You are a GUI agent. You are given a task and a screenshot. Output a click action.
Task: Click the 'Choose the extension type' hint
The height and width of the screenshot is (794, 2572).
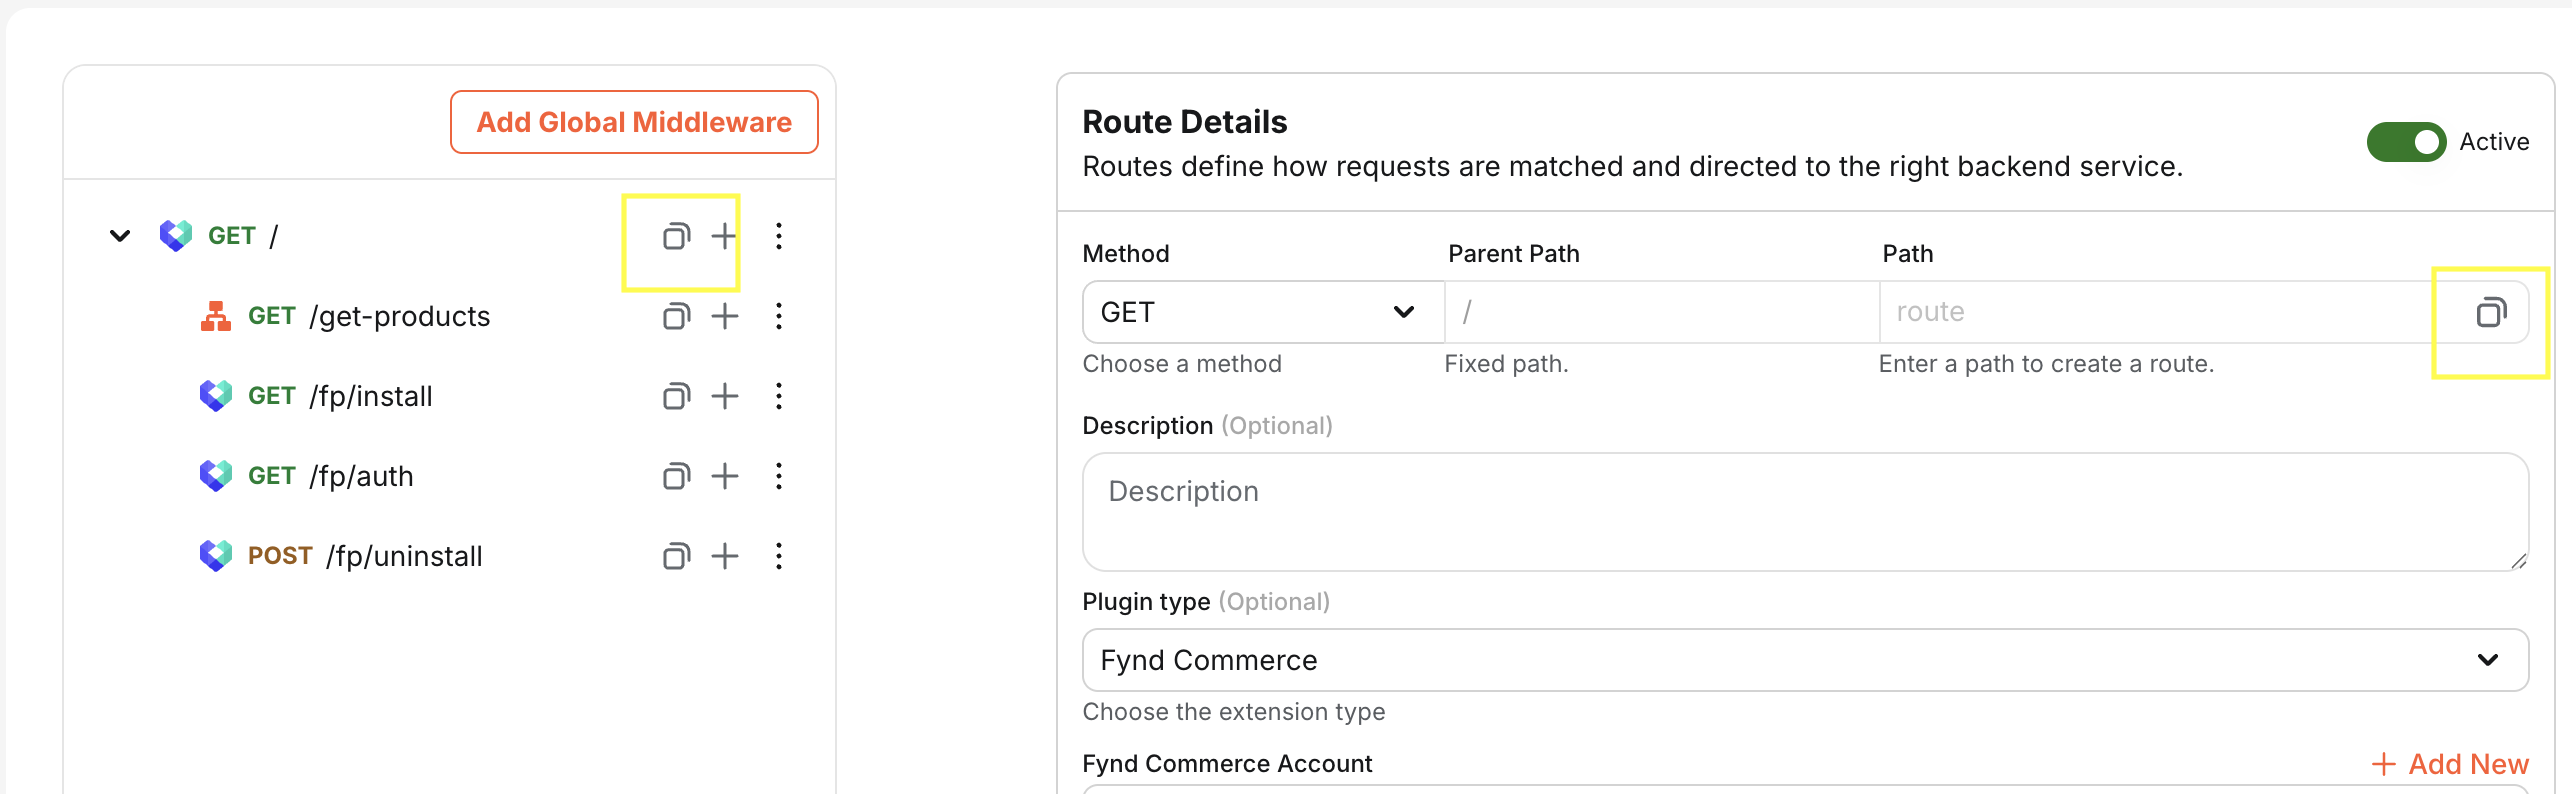click(1233, 712)
